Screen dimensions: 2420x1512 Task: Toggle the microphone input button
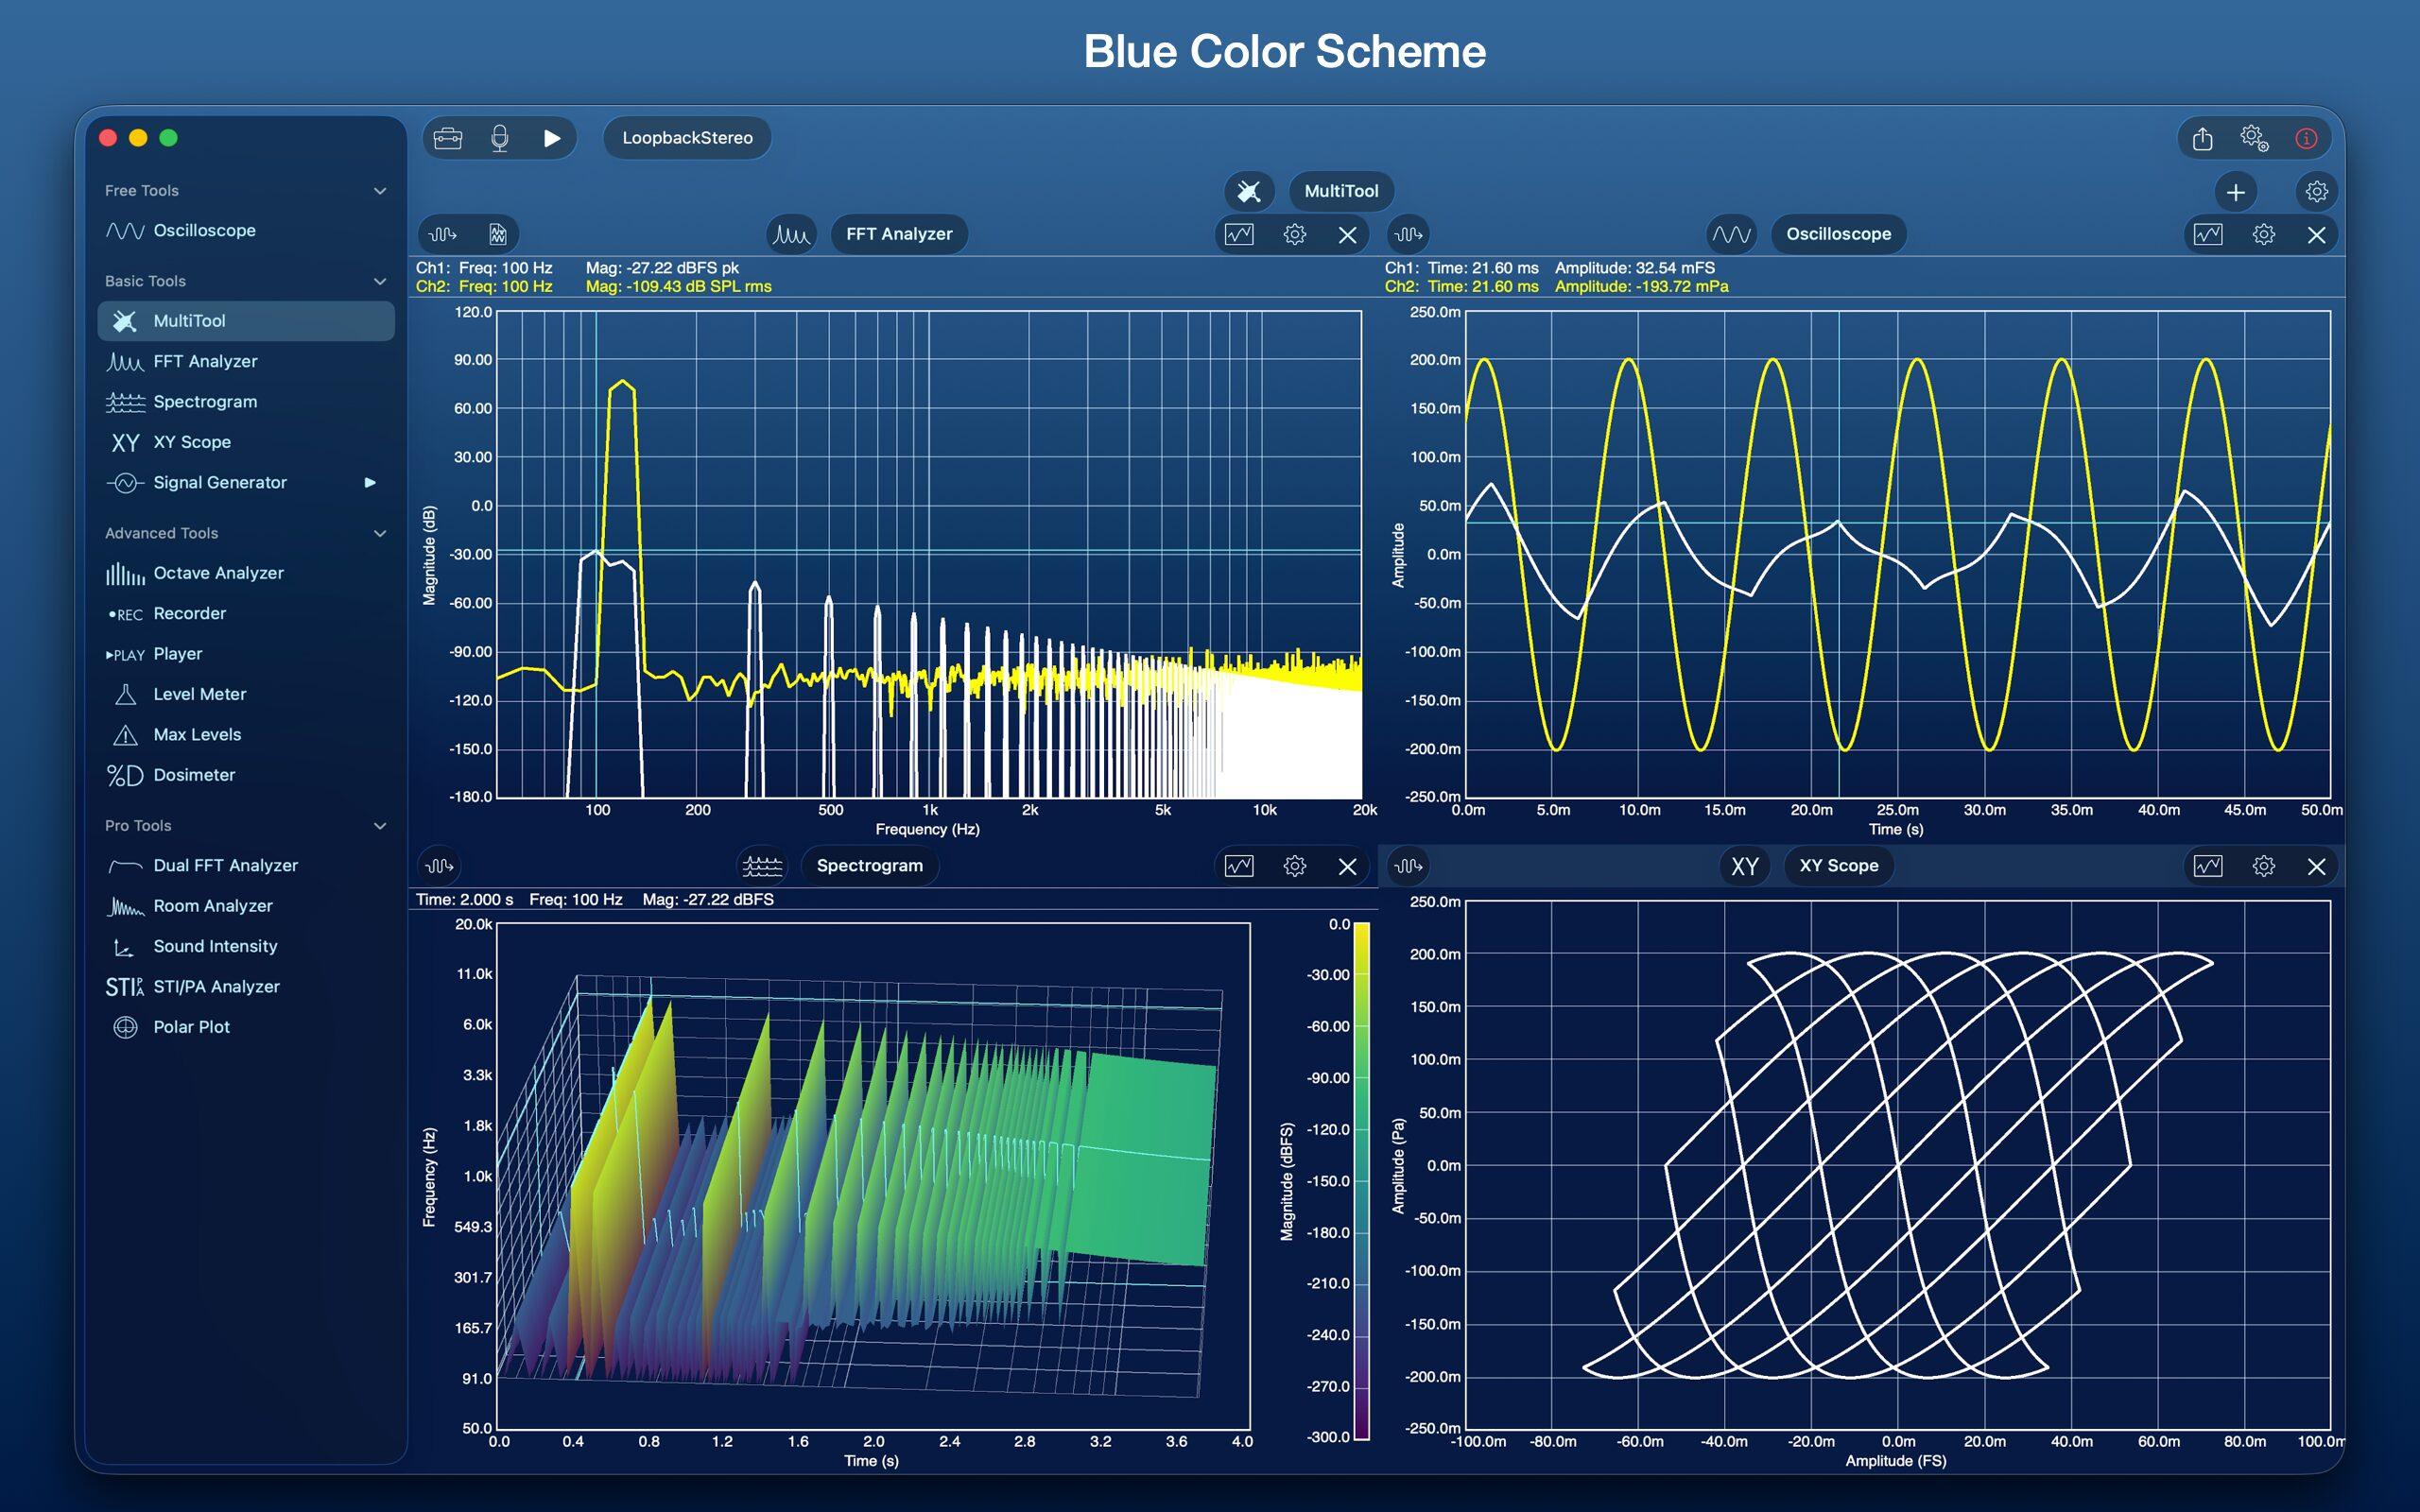(x=500, y=138)
